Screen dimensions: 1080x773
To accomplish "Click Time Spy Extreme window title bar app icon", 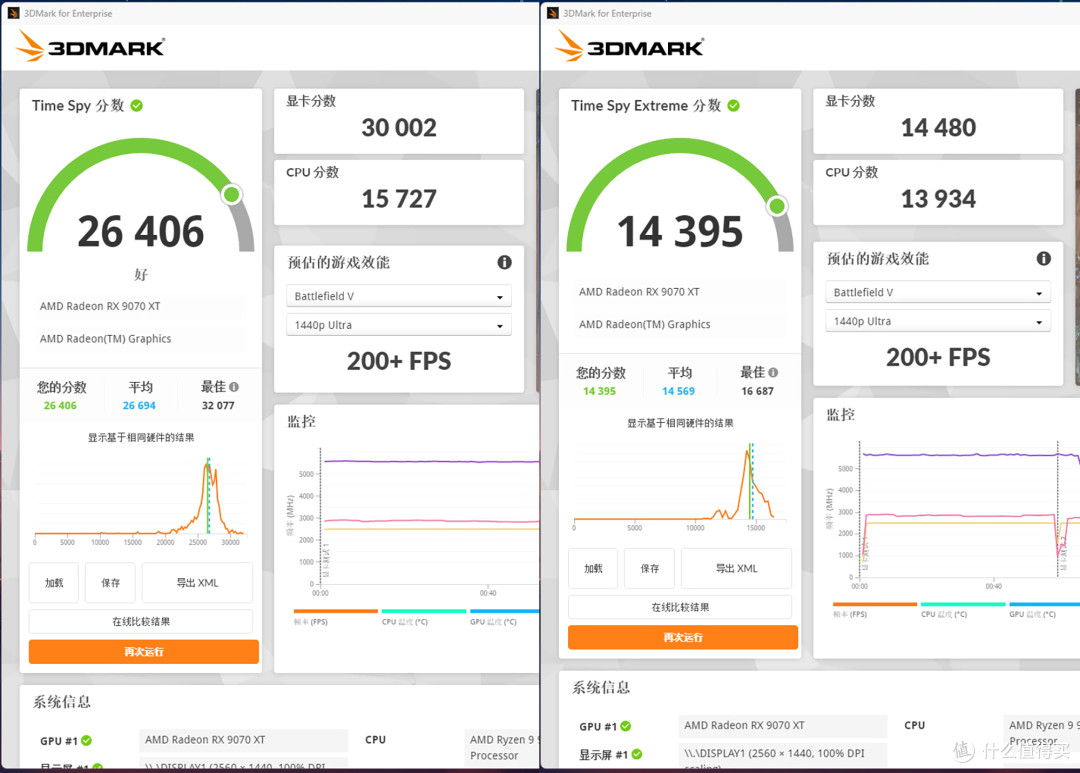I will (552, 13).
